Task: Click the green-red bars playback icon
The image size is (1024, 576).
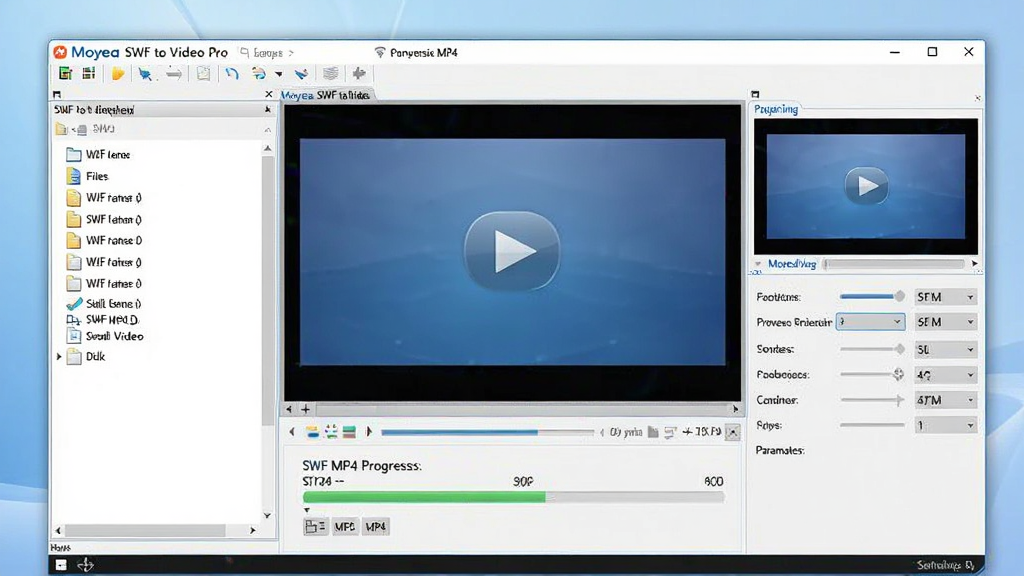Action: 349,432
